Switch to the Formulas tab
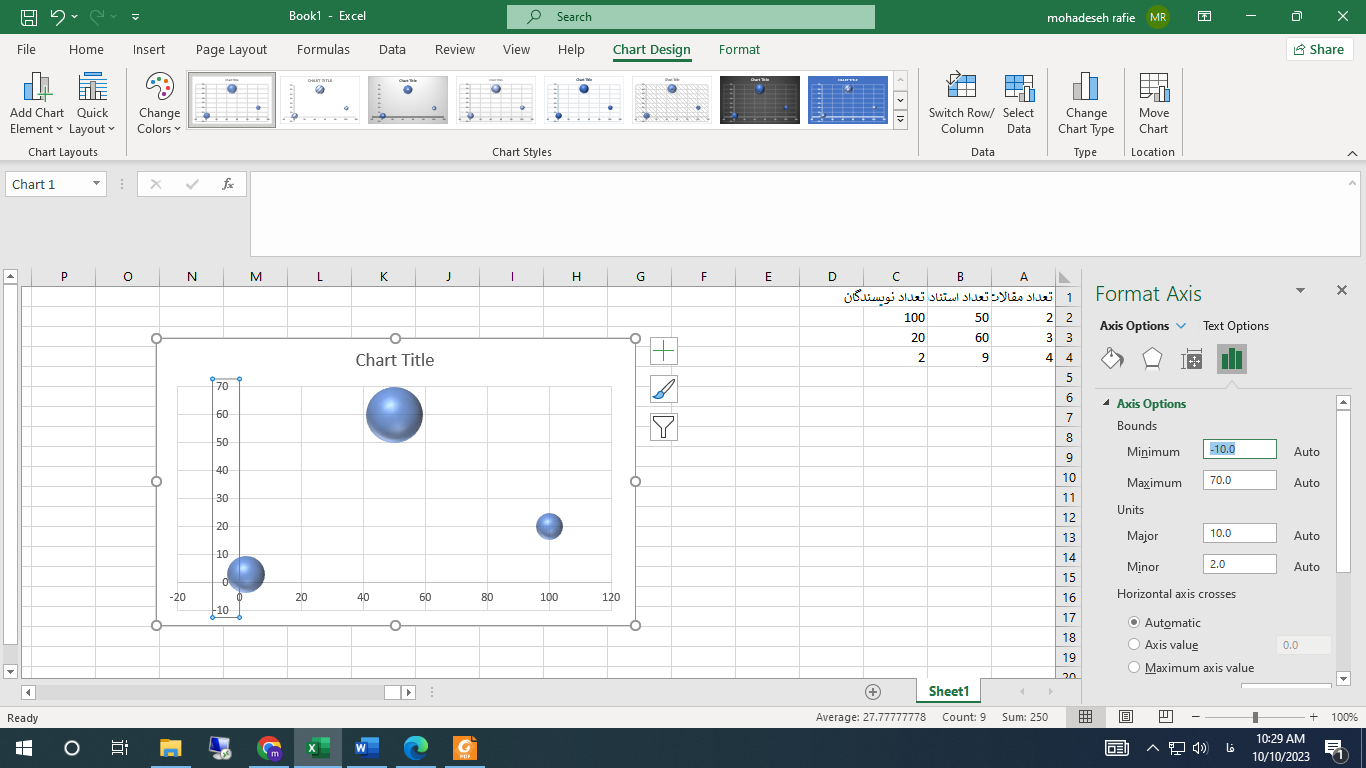 pos(323,49)
